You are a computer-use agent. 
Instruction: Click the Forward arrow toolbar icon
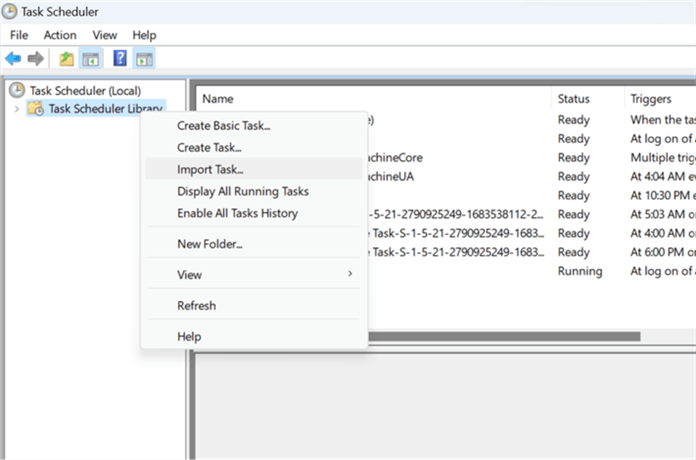[x=36, y=59]
